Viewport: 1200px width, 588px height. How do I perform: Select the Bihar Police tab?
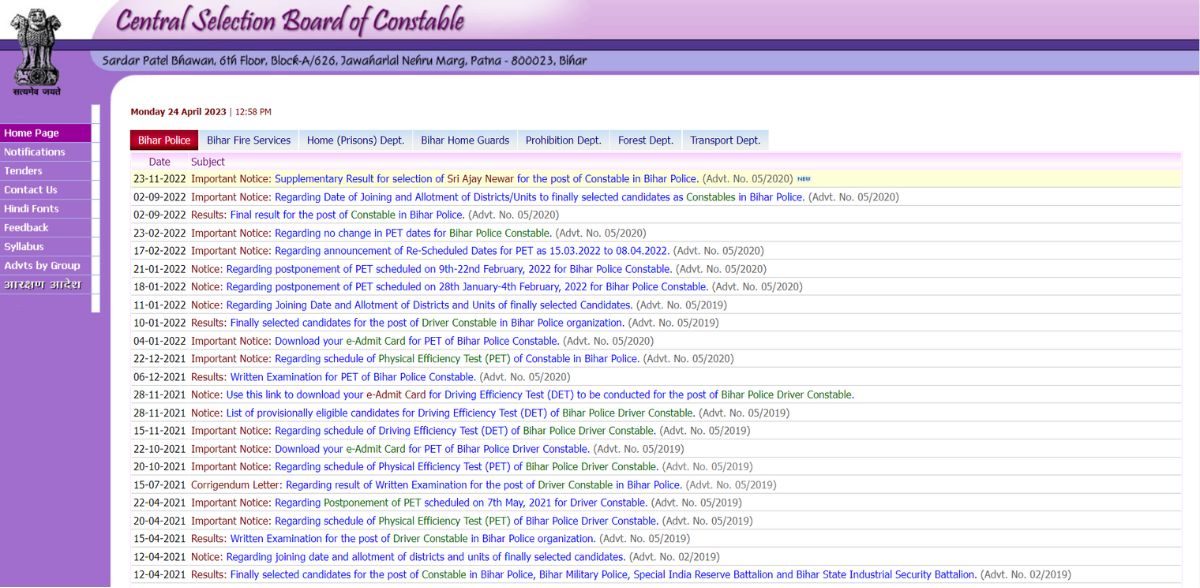pyautogui.click(x=164, y=141)
